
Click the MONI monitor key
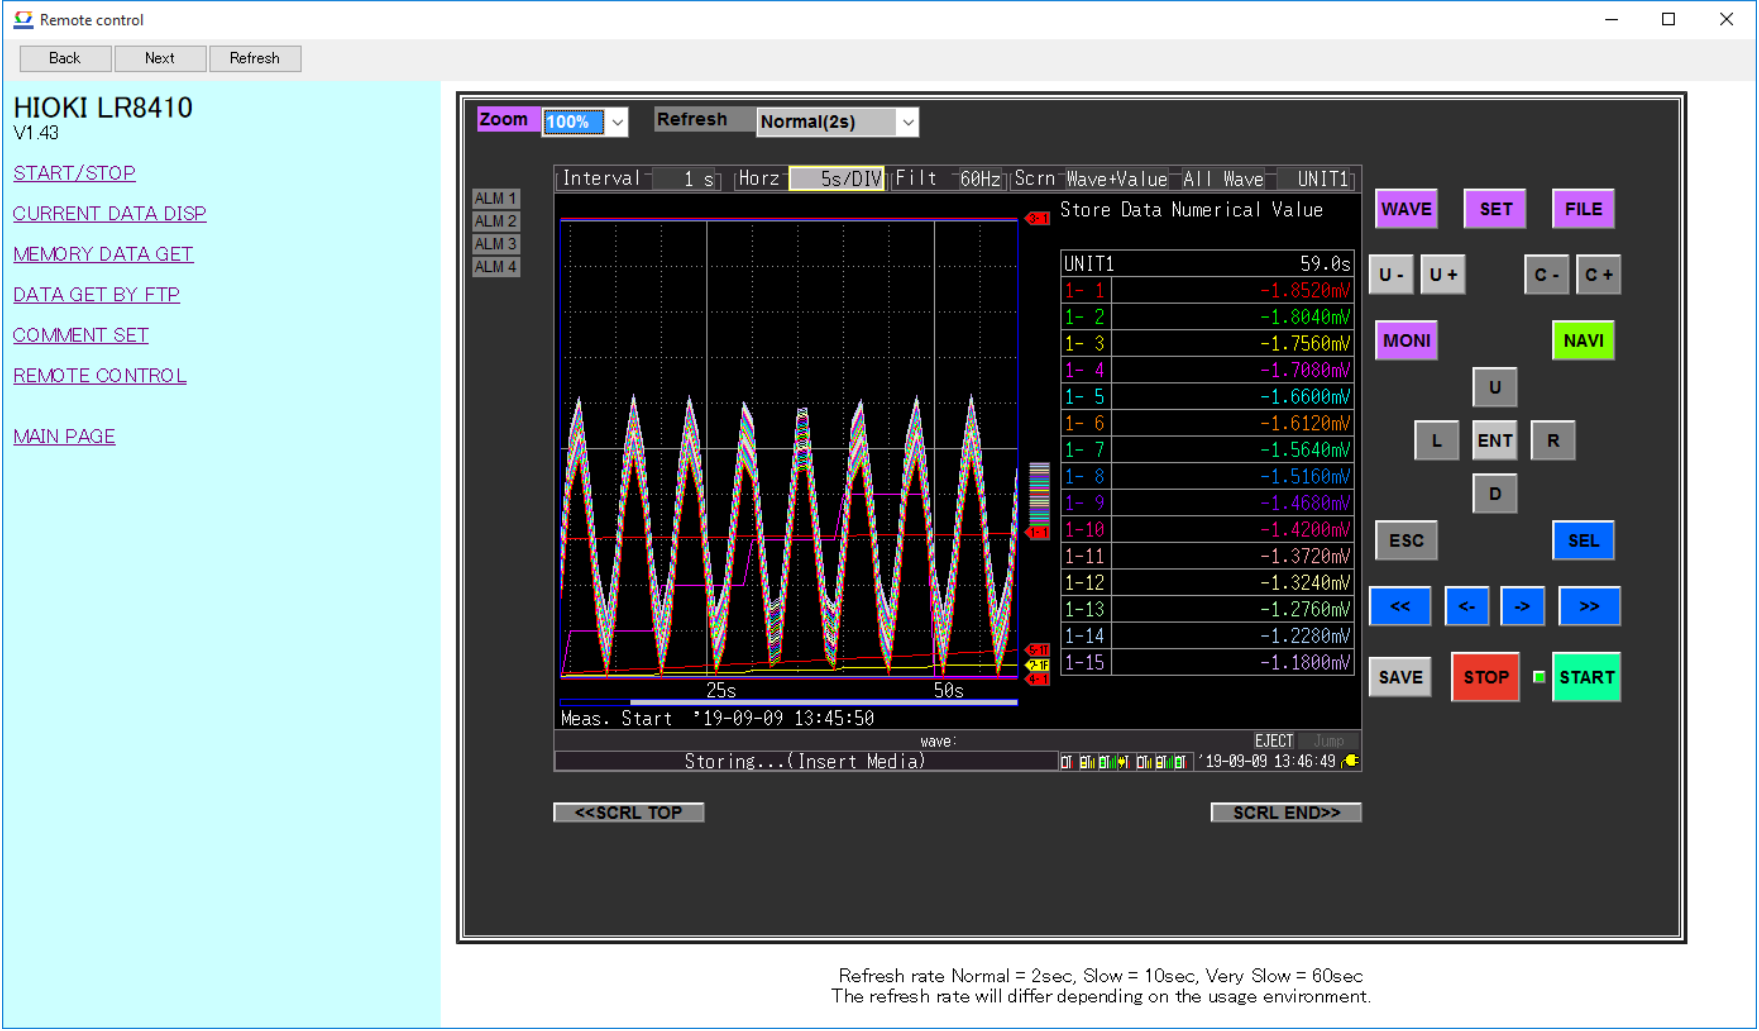pos(1406,341)
